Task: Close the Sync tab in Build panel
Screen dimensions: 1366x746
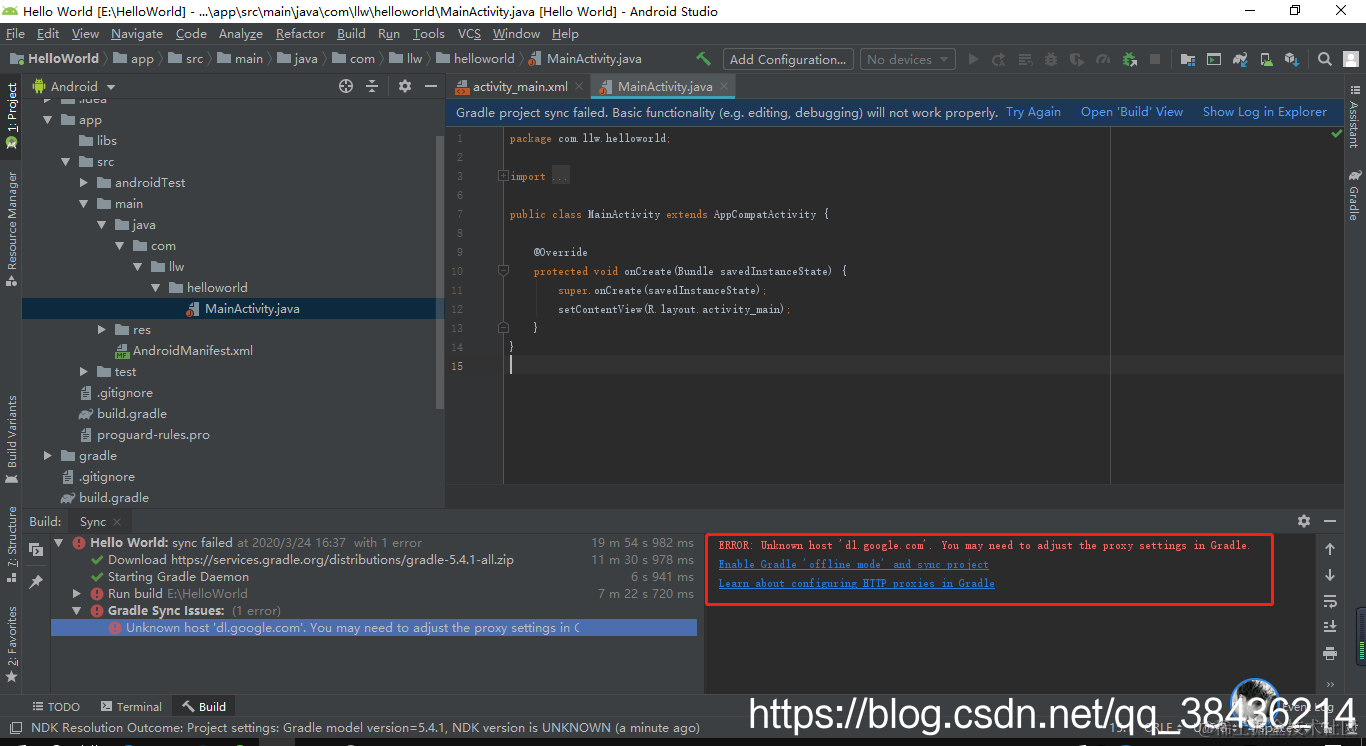Action: click(117, 521)
